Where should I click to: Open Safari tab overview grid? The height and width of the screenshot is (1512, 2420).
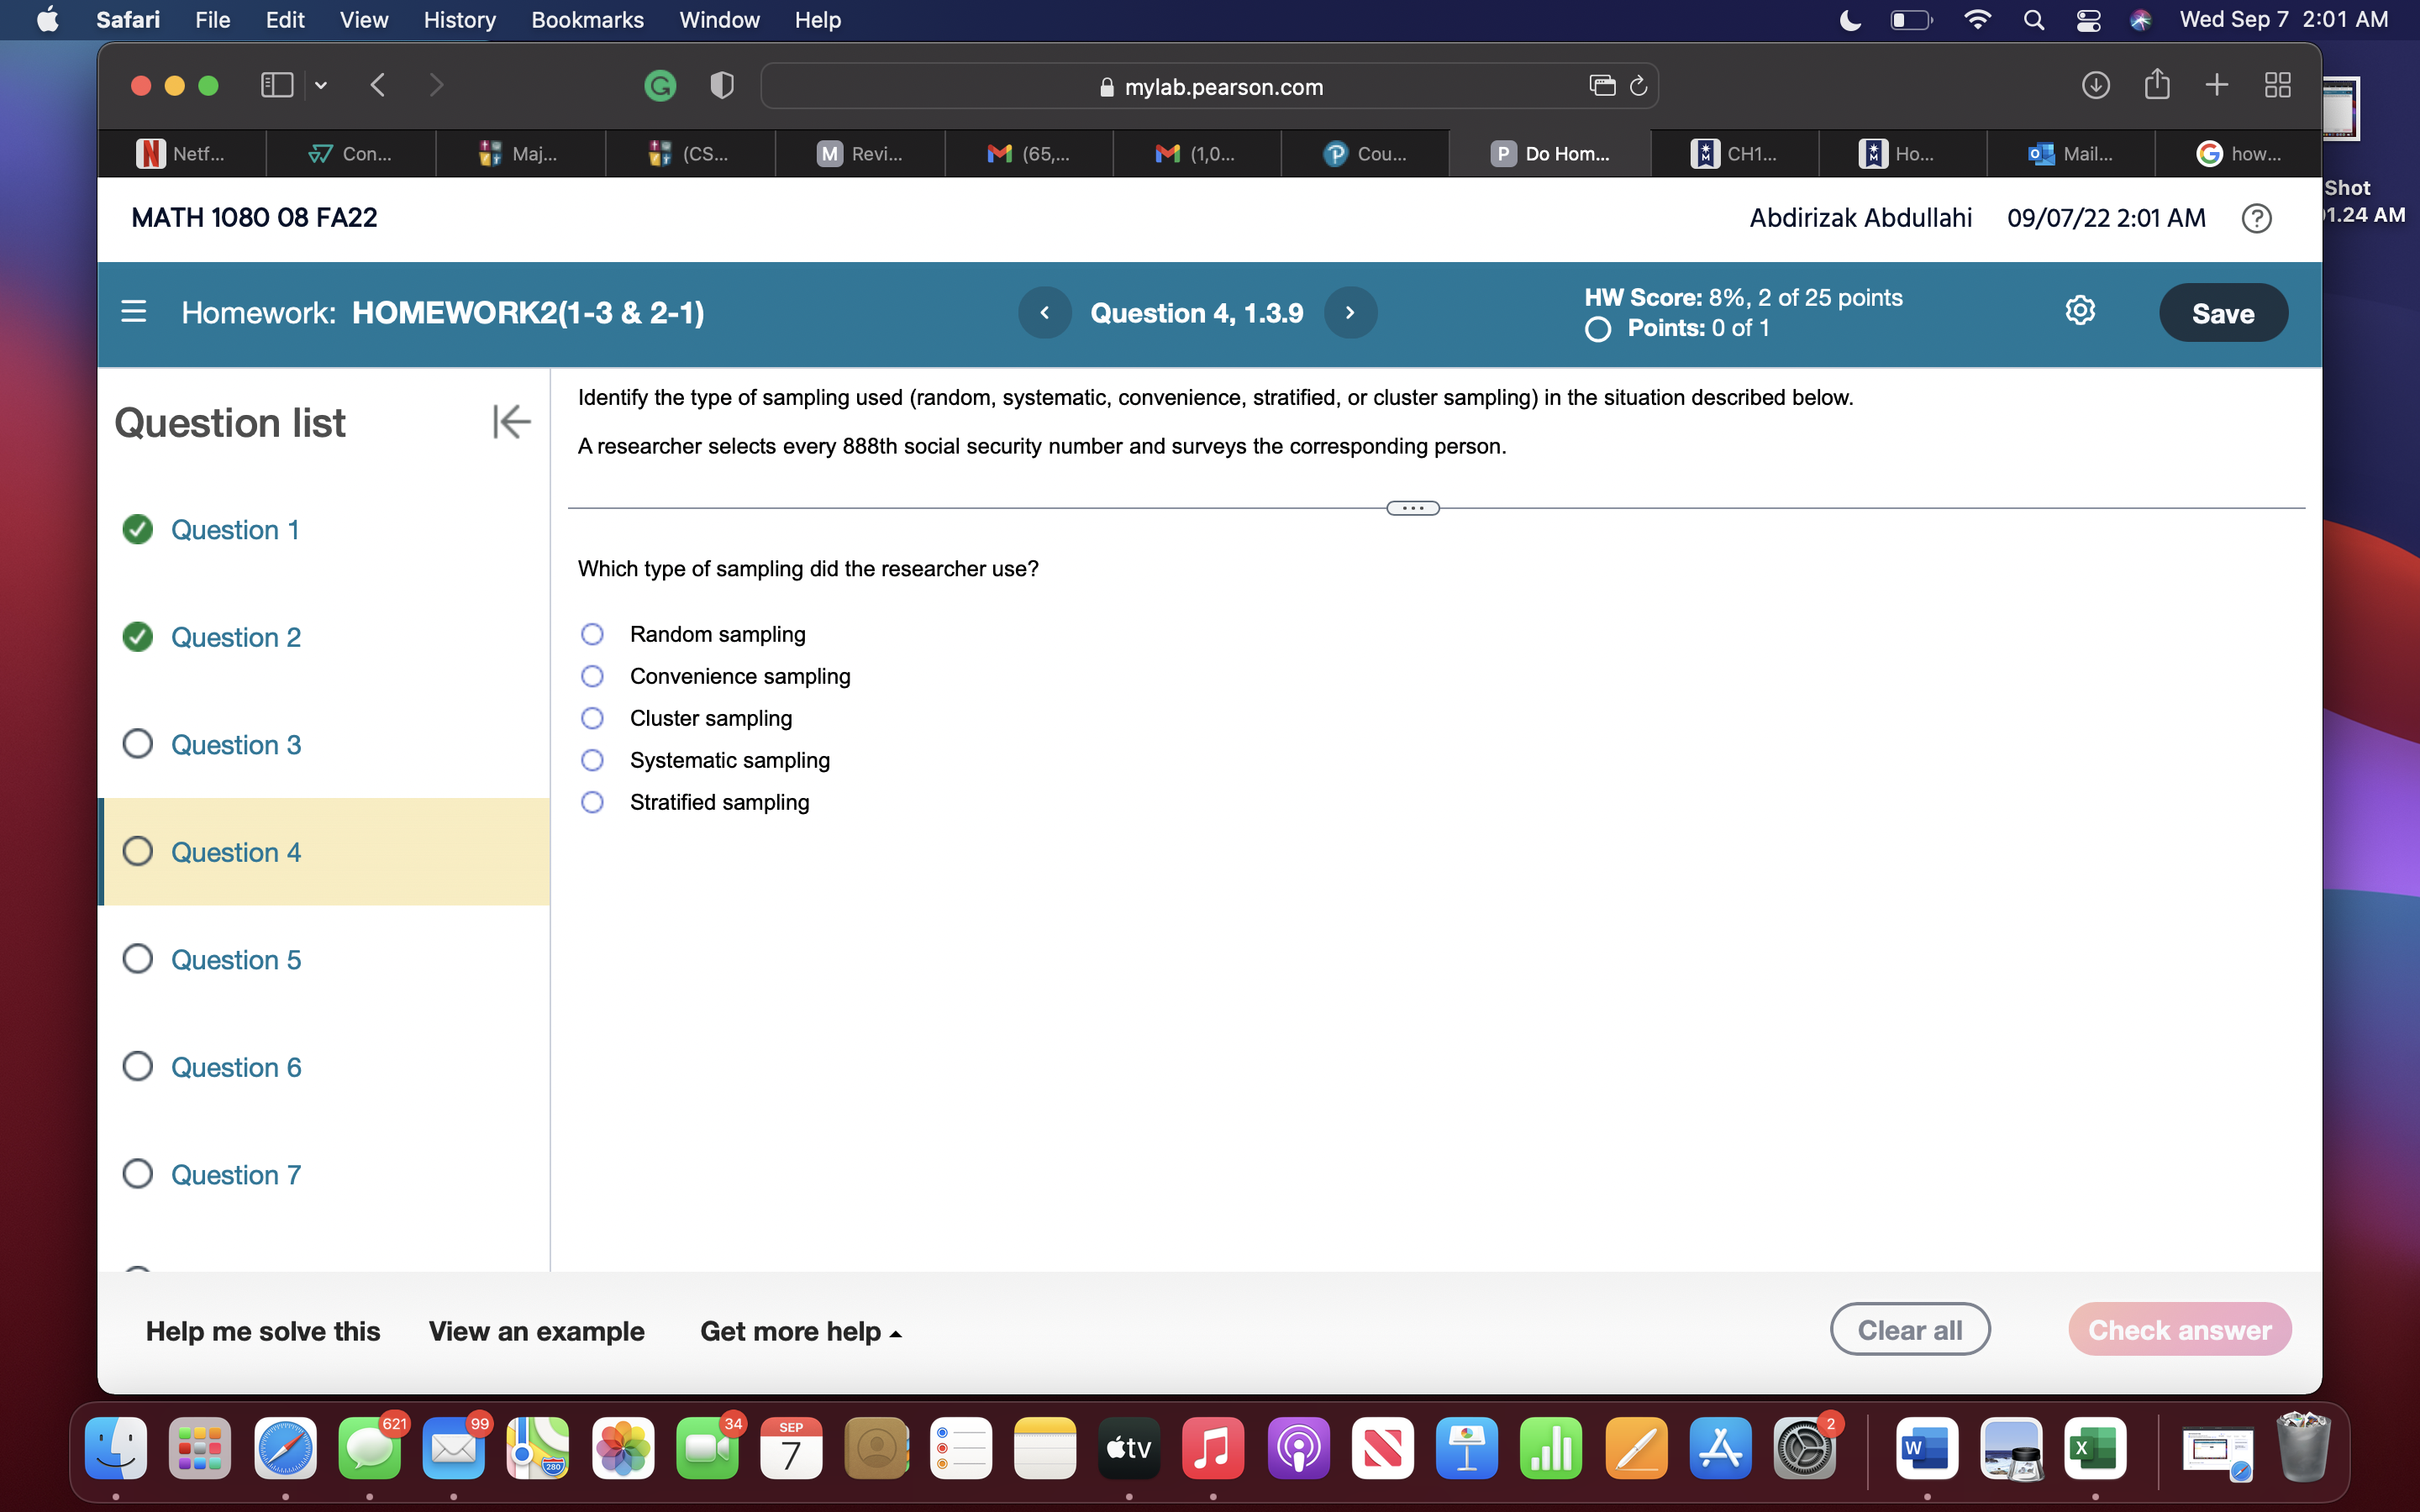2277,85
